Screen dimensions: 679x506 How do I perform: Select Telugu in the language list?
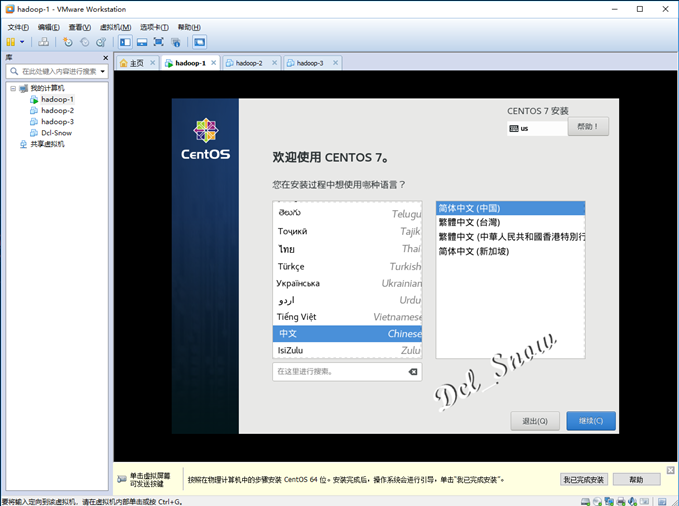coord(348,213)
